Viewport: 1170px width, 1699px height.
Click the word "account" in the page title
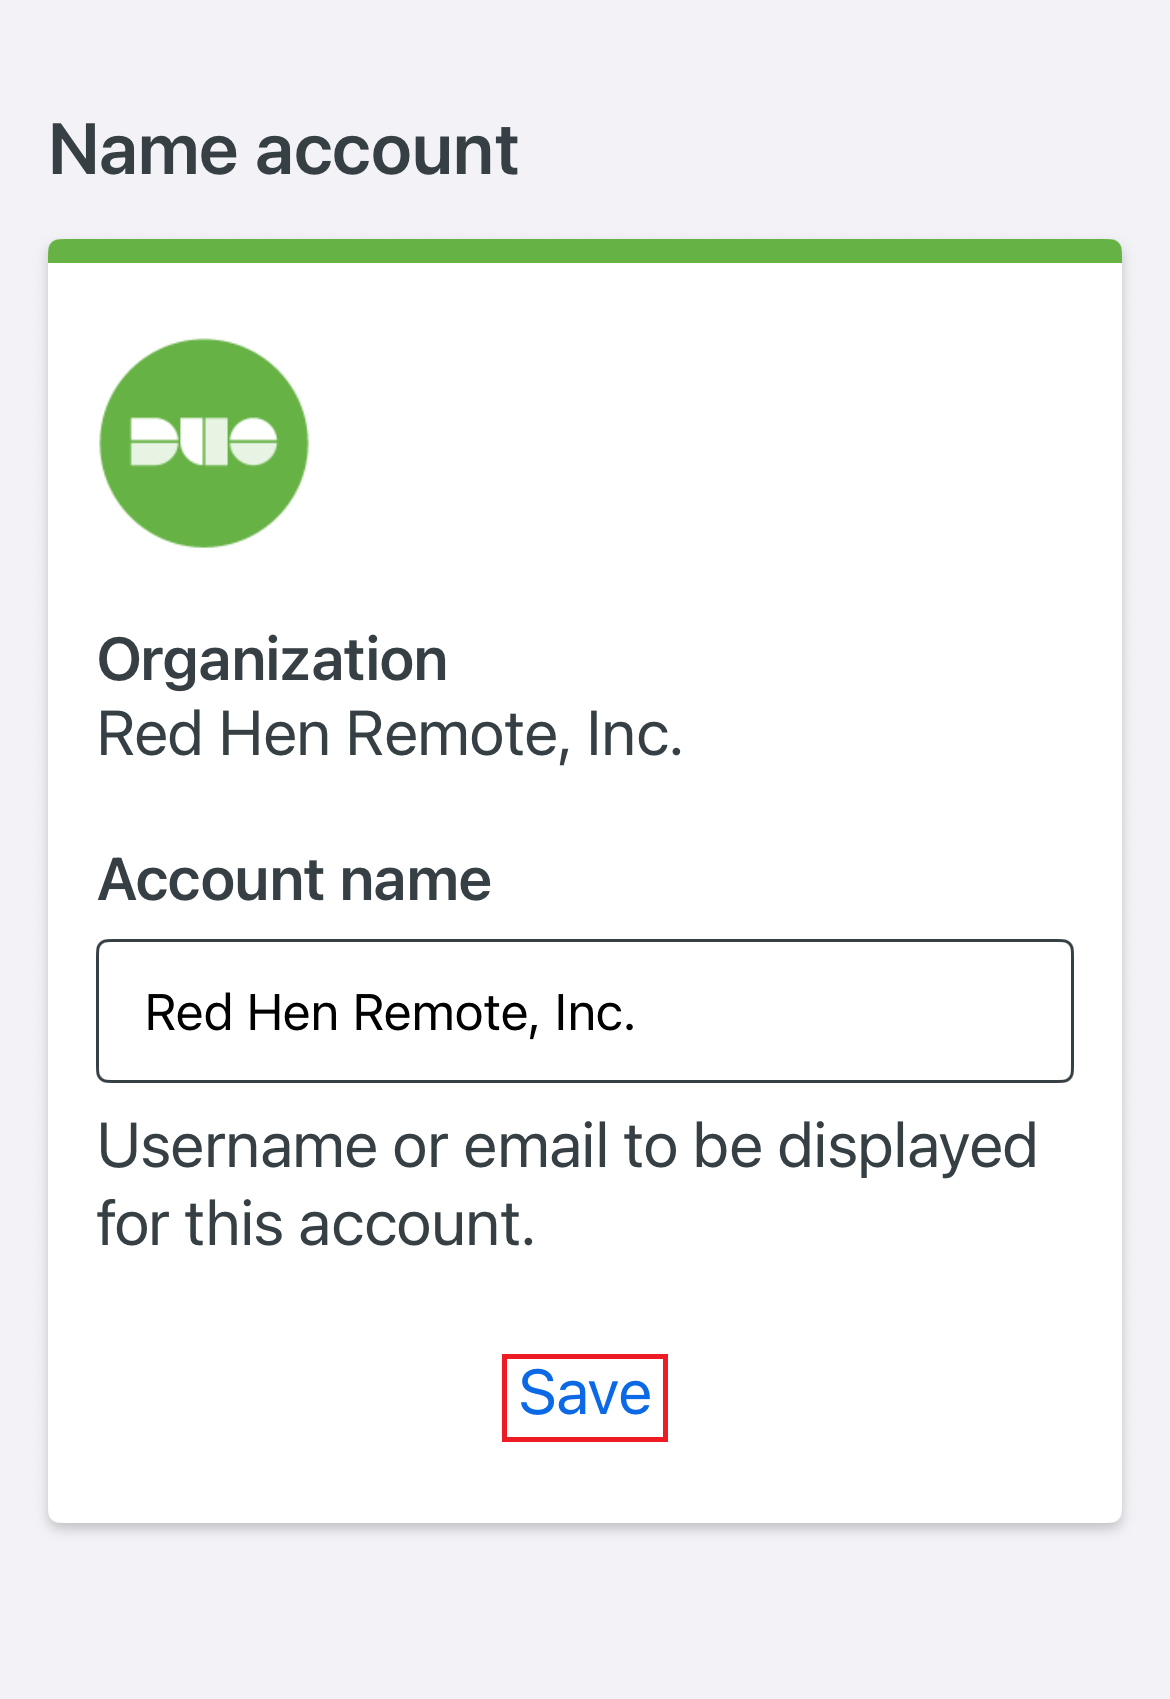point(387,152)
